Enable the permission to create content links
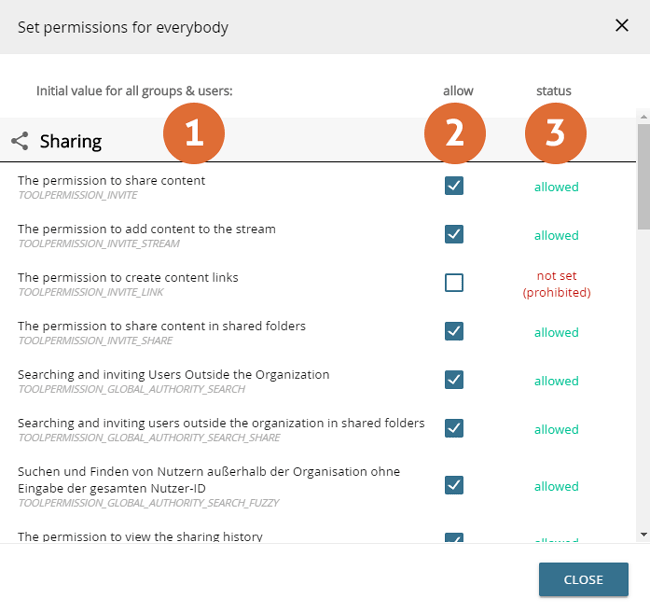650x612 pixels. click(x=454, y=283)
